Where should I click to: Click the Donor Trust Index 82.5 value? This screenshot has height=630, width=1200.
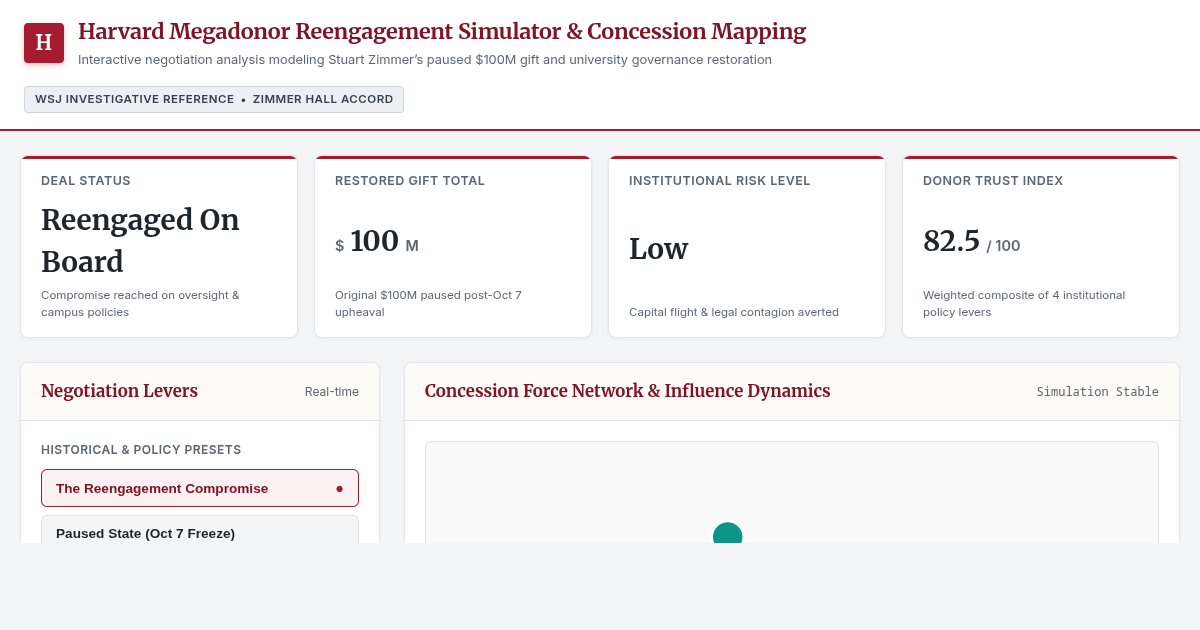coord(951,241)
